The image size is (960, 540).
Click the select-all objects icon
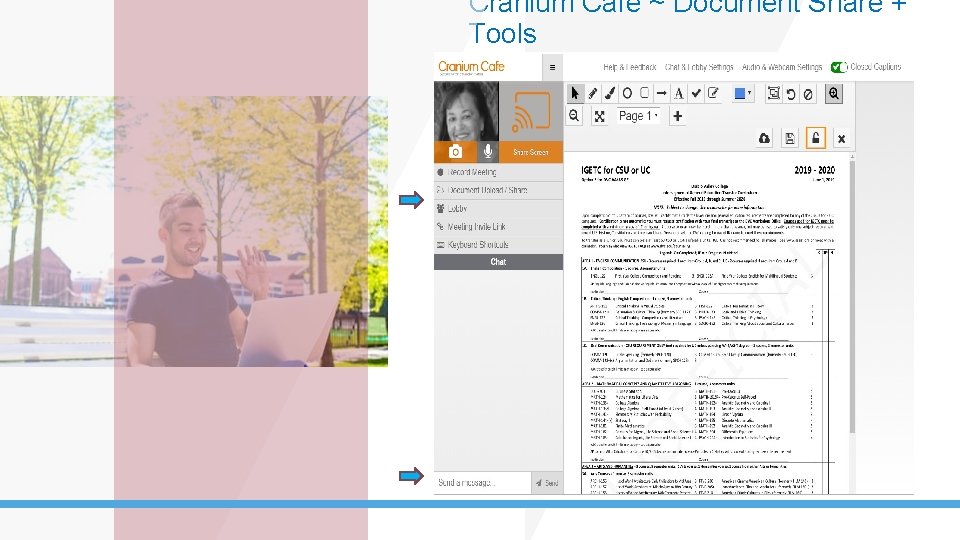[x=773, y=94]
